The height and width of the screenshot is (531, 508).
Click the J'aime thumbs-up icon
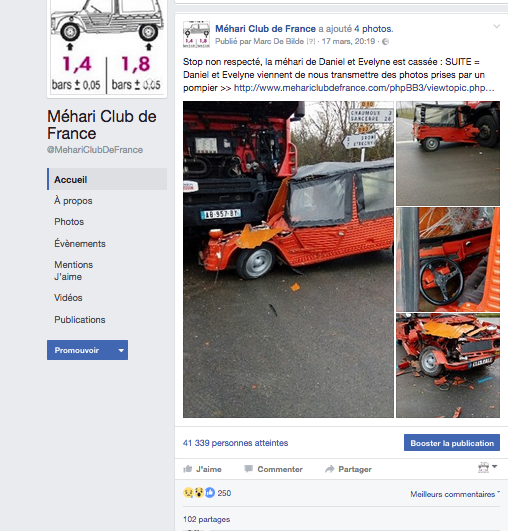point(188,469)
